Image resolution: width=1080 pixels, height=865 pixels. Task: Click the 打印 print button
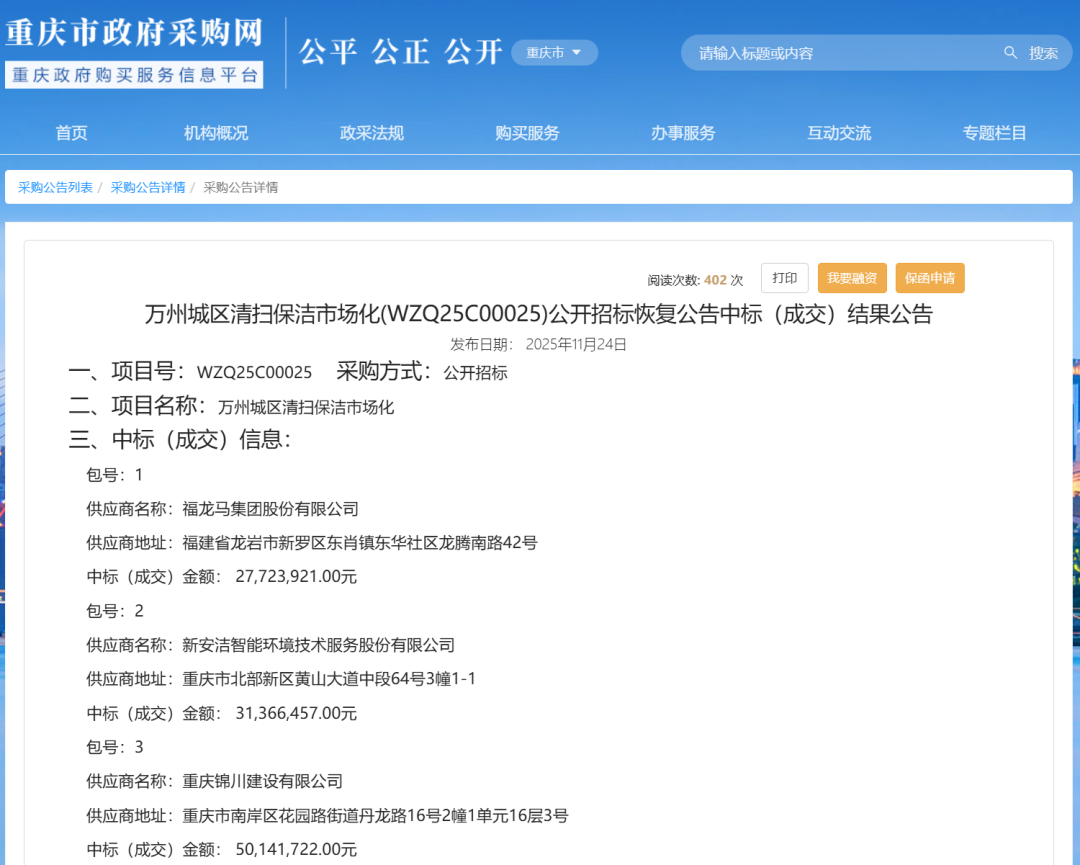[785, 278]
